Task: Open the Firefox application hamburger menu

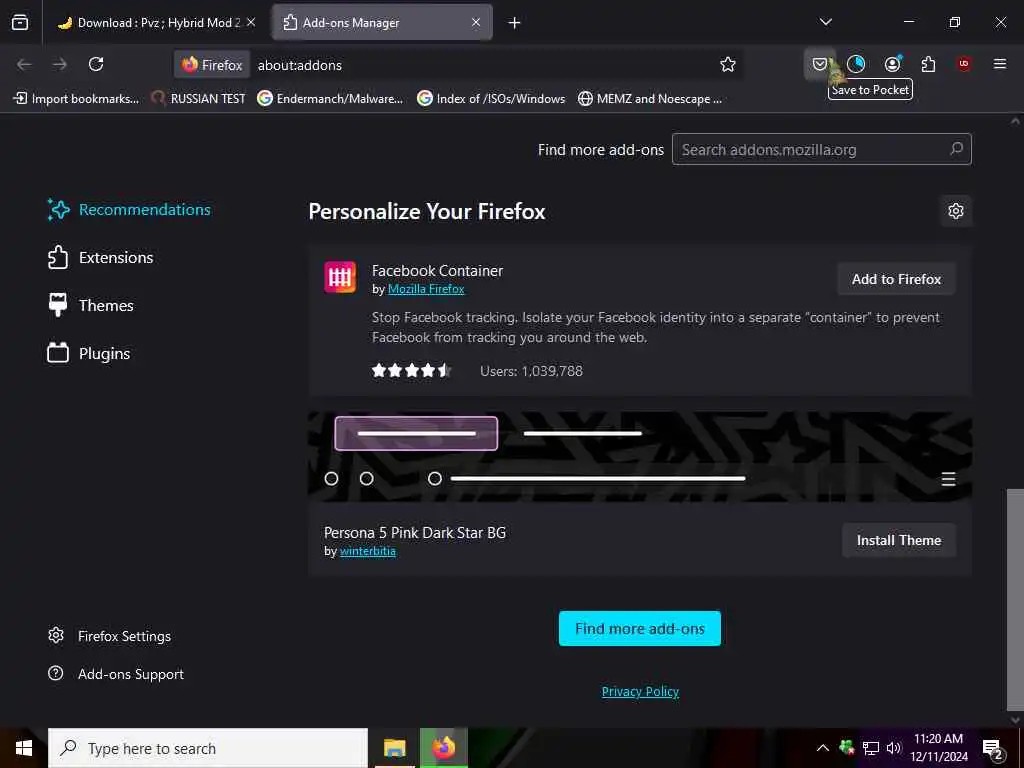Action: click(1000, 64)
